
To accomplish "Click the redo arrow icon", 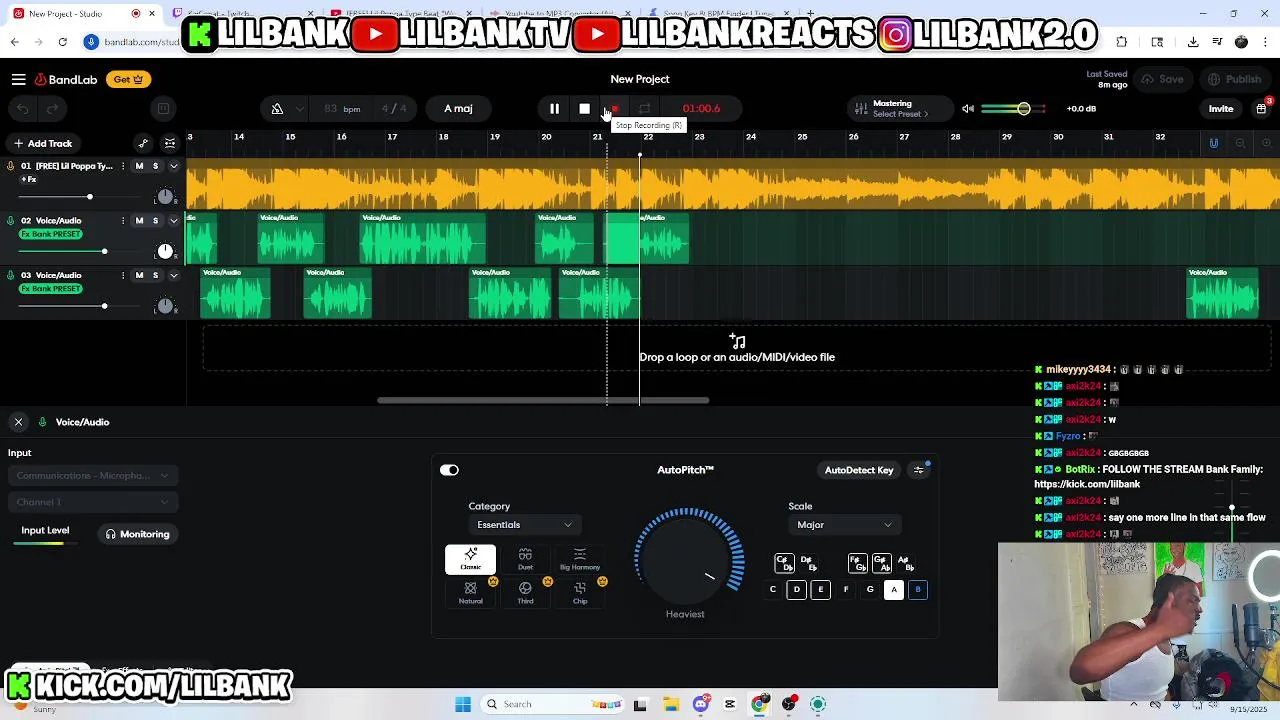I will tap(52, 108).
